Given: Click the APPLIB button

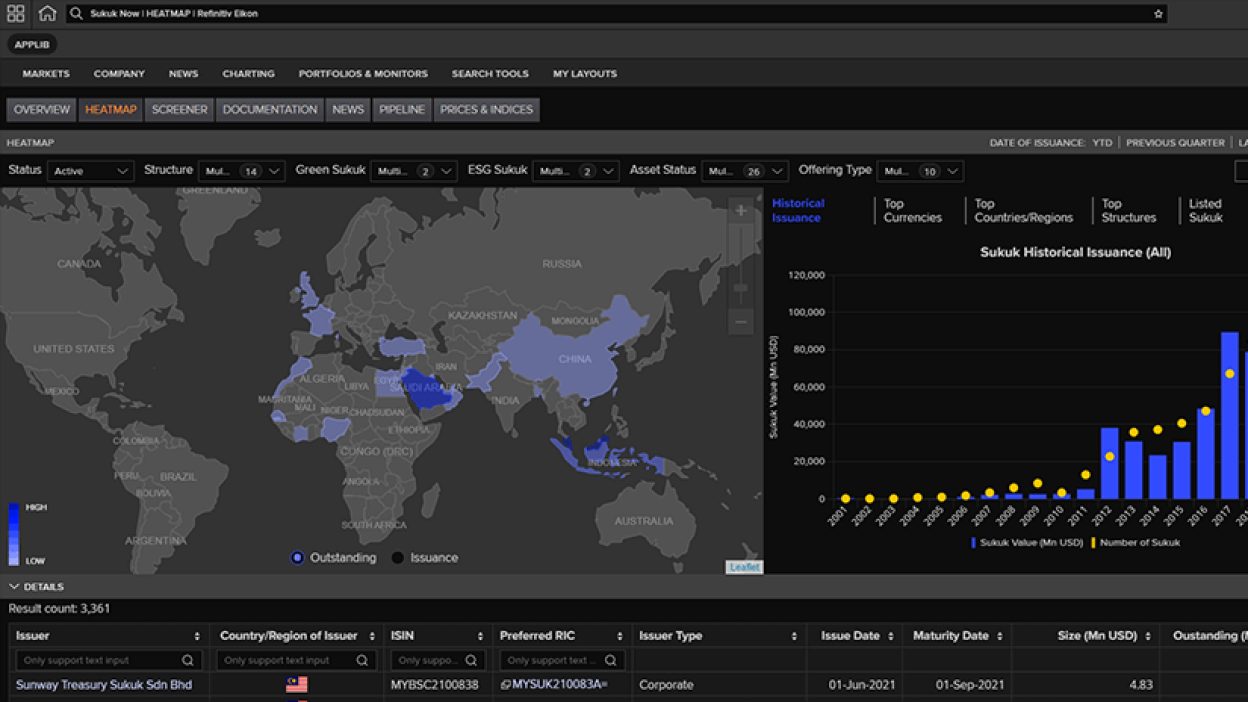Looking at the screenshot, I should [31, 44].
